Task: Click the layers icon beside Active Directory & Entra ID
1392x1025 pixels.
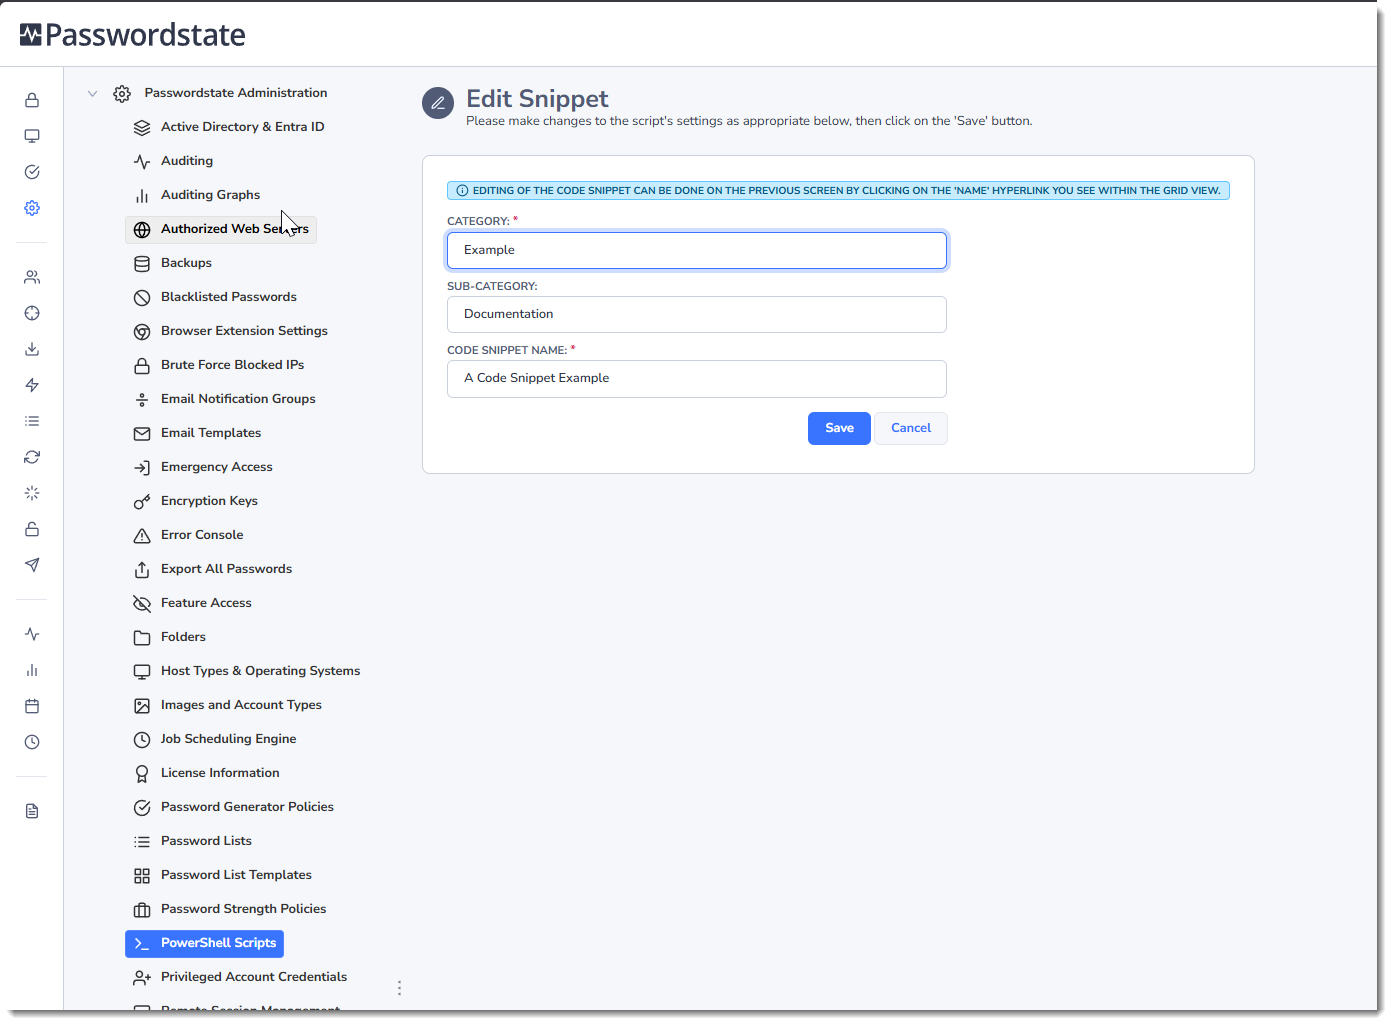Action: [142, 128]
